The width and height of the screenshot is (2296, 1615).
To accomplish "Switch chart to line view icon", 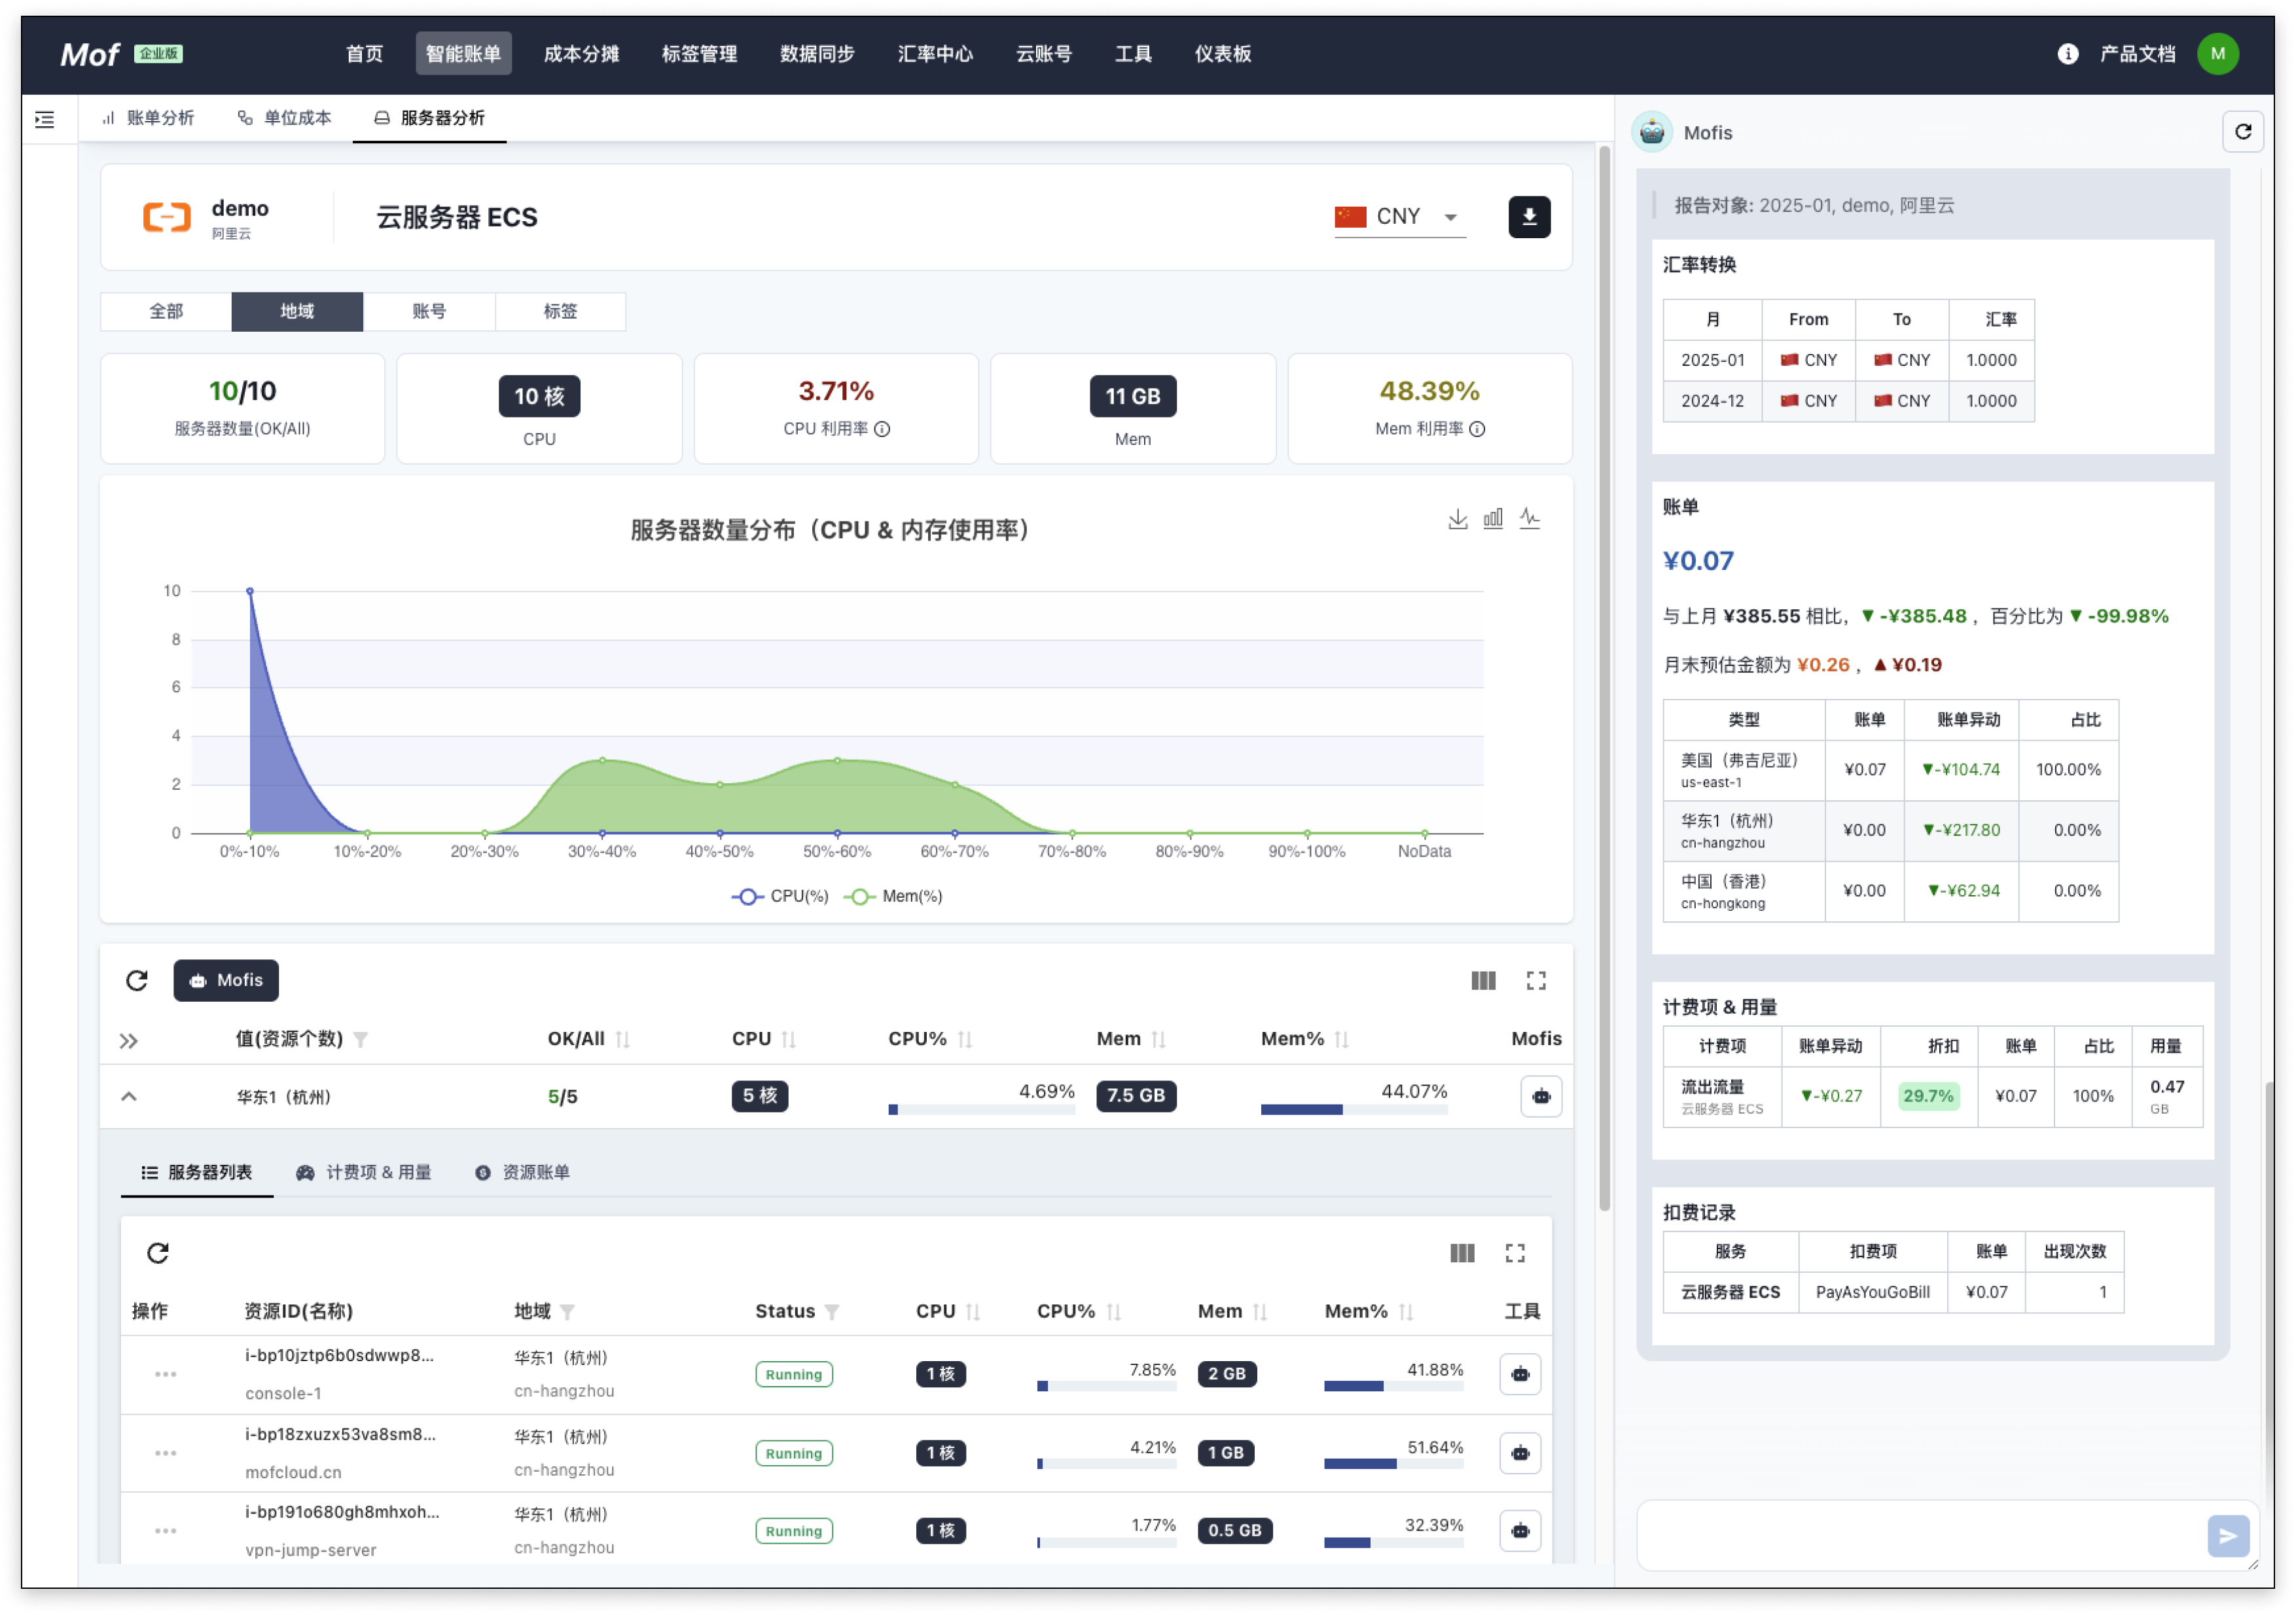I will click(1529, 519).
